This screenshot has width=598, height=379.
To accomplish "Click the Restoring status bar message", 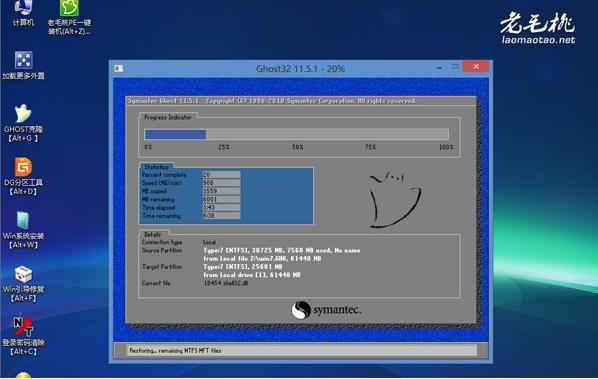I will pyautogui.click(x=175, y=350).
